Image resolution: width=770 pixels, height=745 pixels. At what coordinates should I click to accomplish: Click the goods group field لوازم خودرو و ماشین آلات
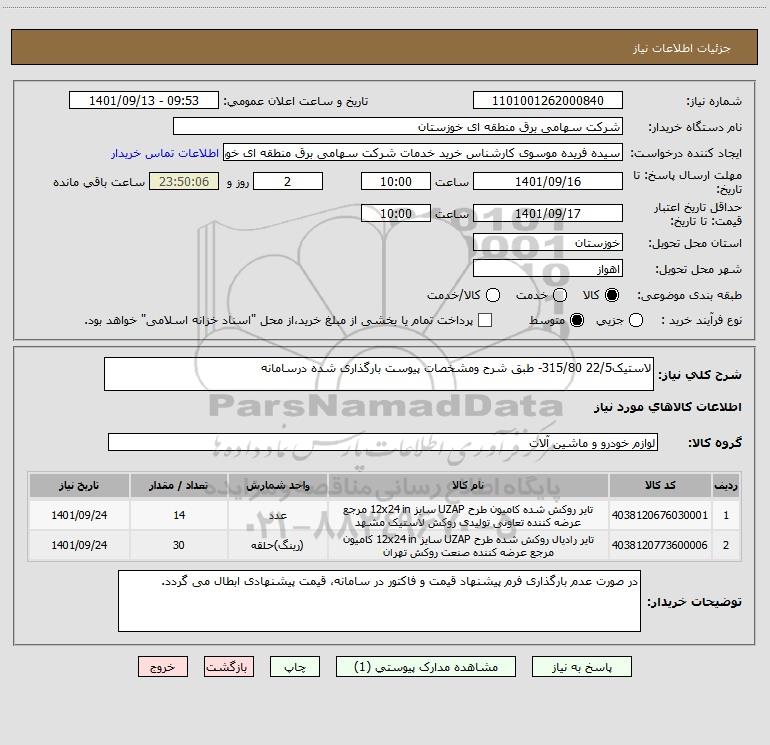(383, 442)
